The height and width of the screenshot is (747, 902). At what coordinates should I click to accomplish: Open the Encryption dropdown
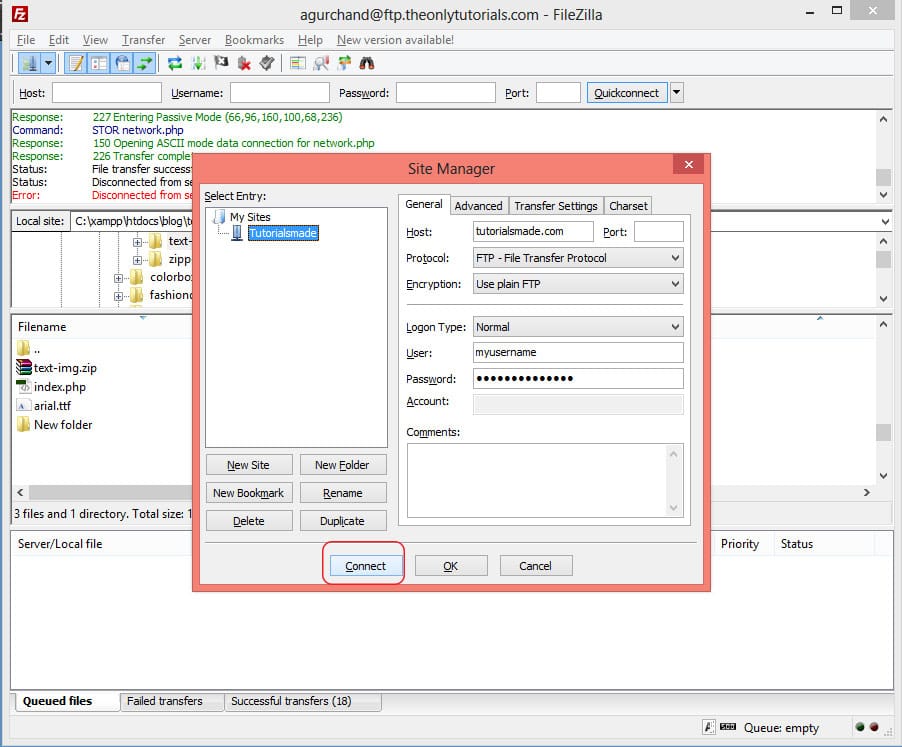coord(578,284)
